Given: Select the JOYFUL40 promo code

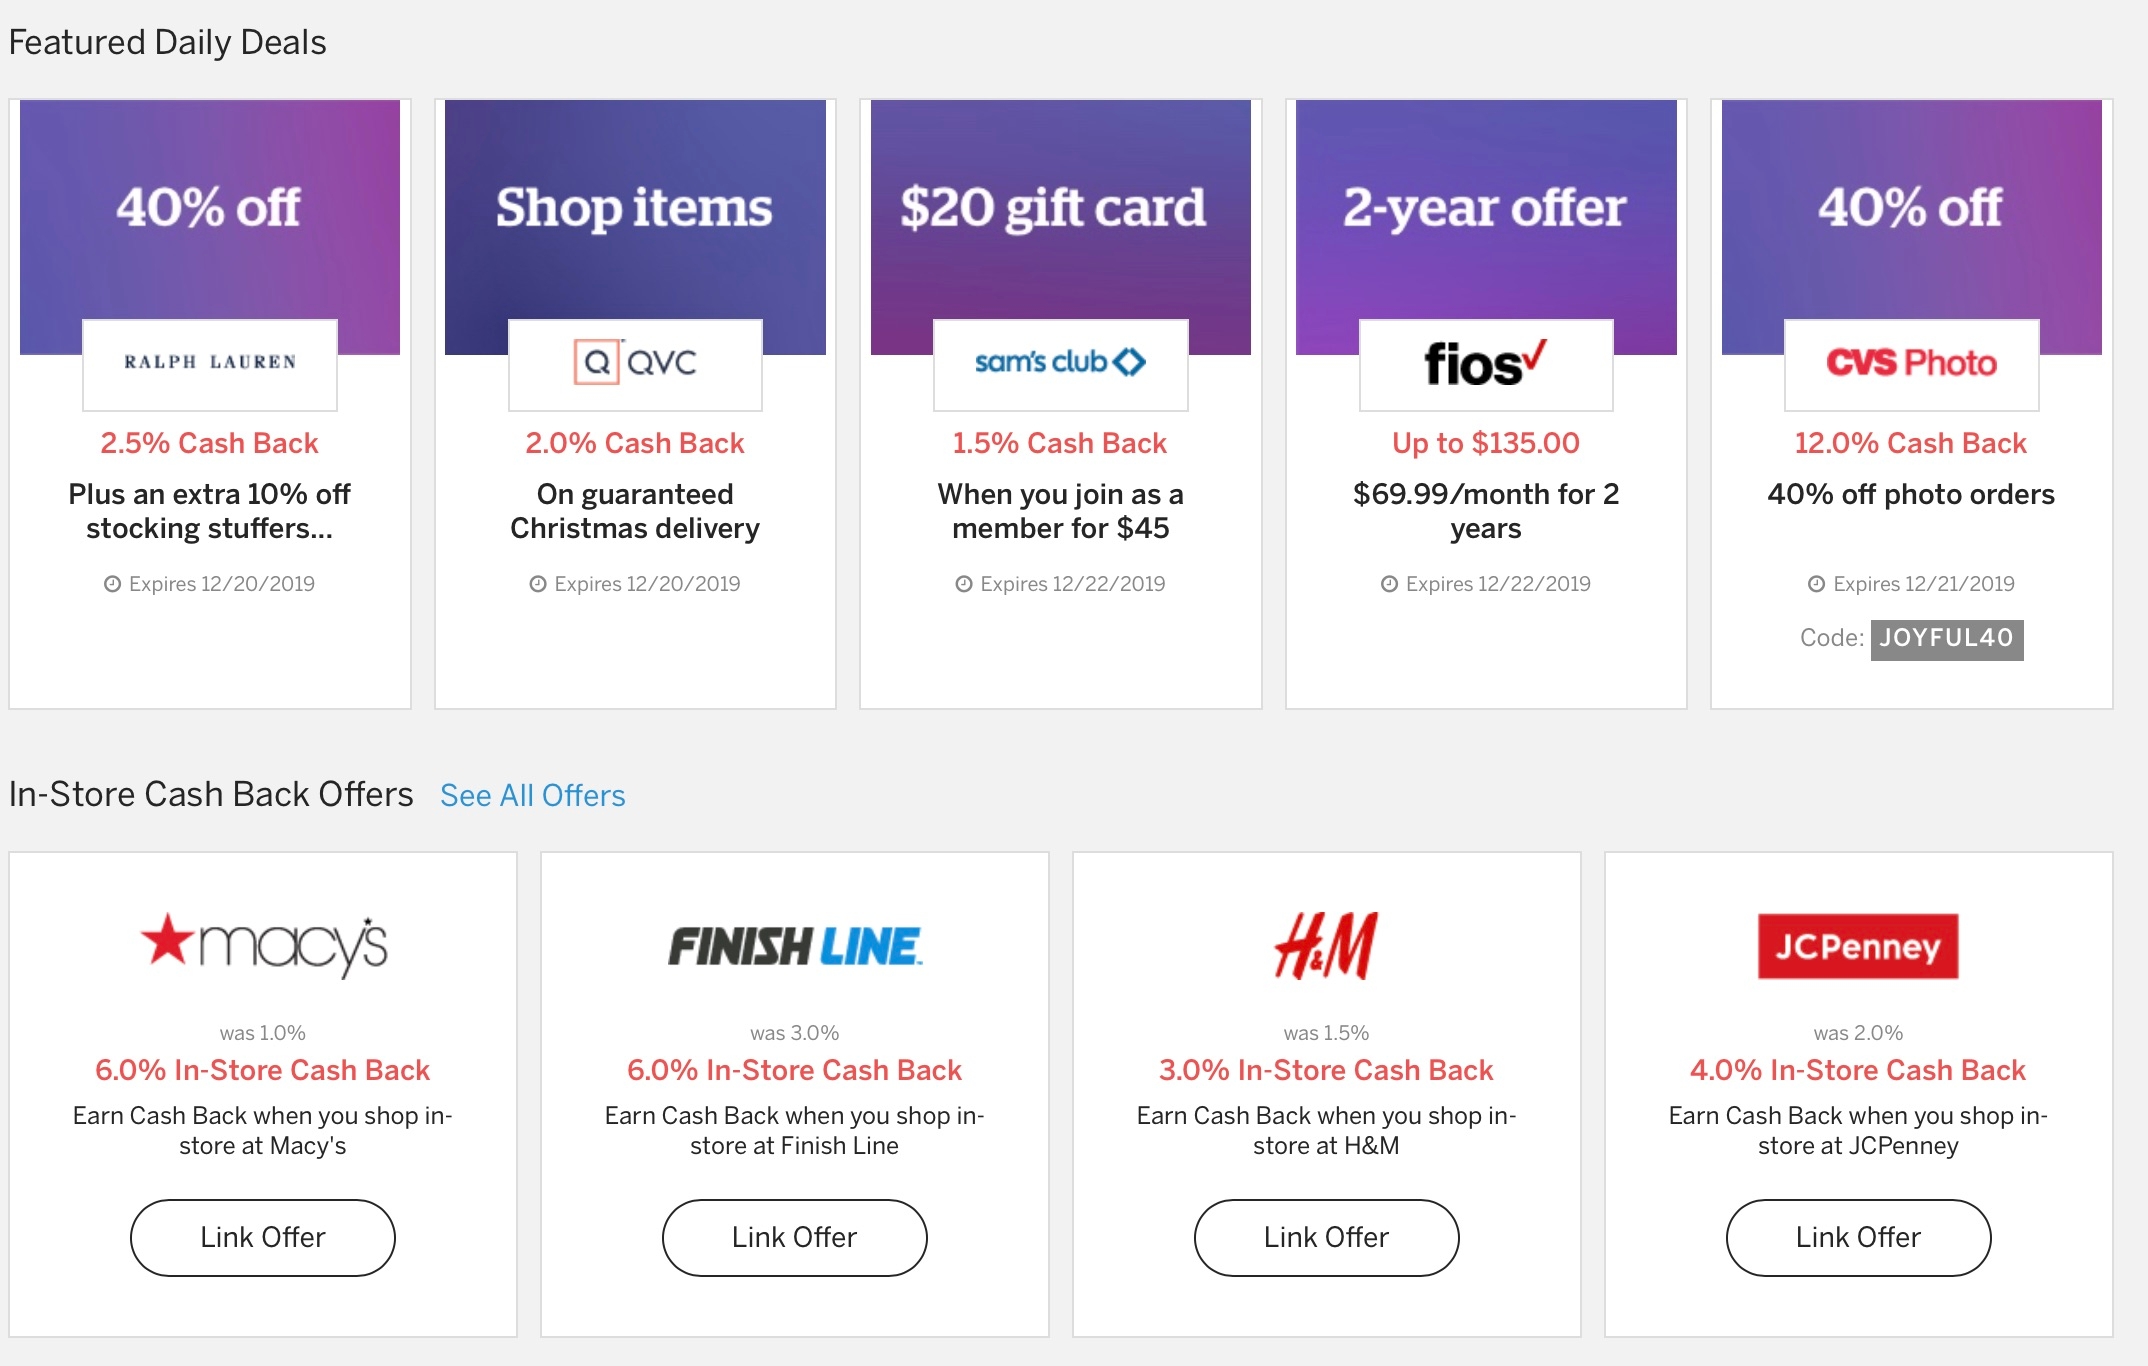Looking at the screenshot, I should tap(1944, 637).
